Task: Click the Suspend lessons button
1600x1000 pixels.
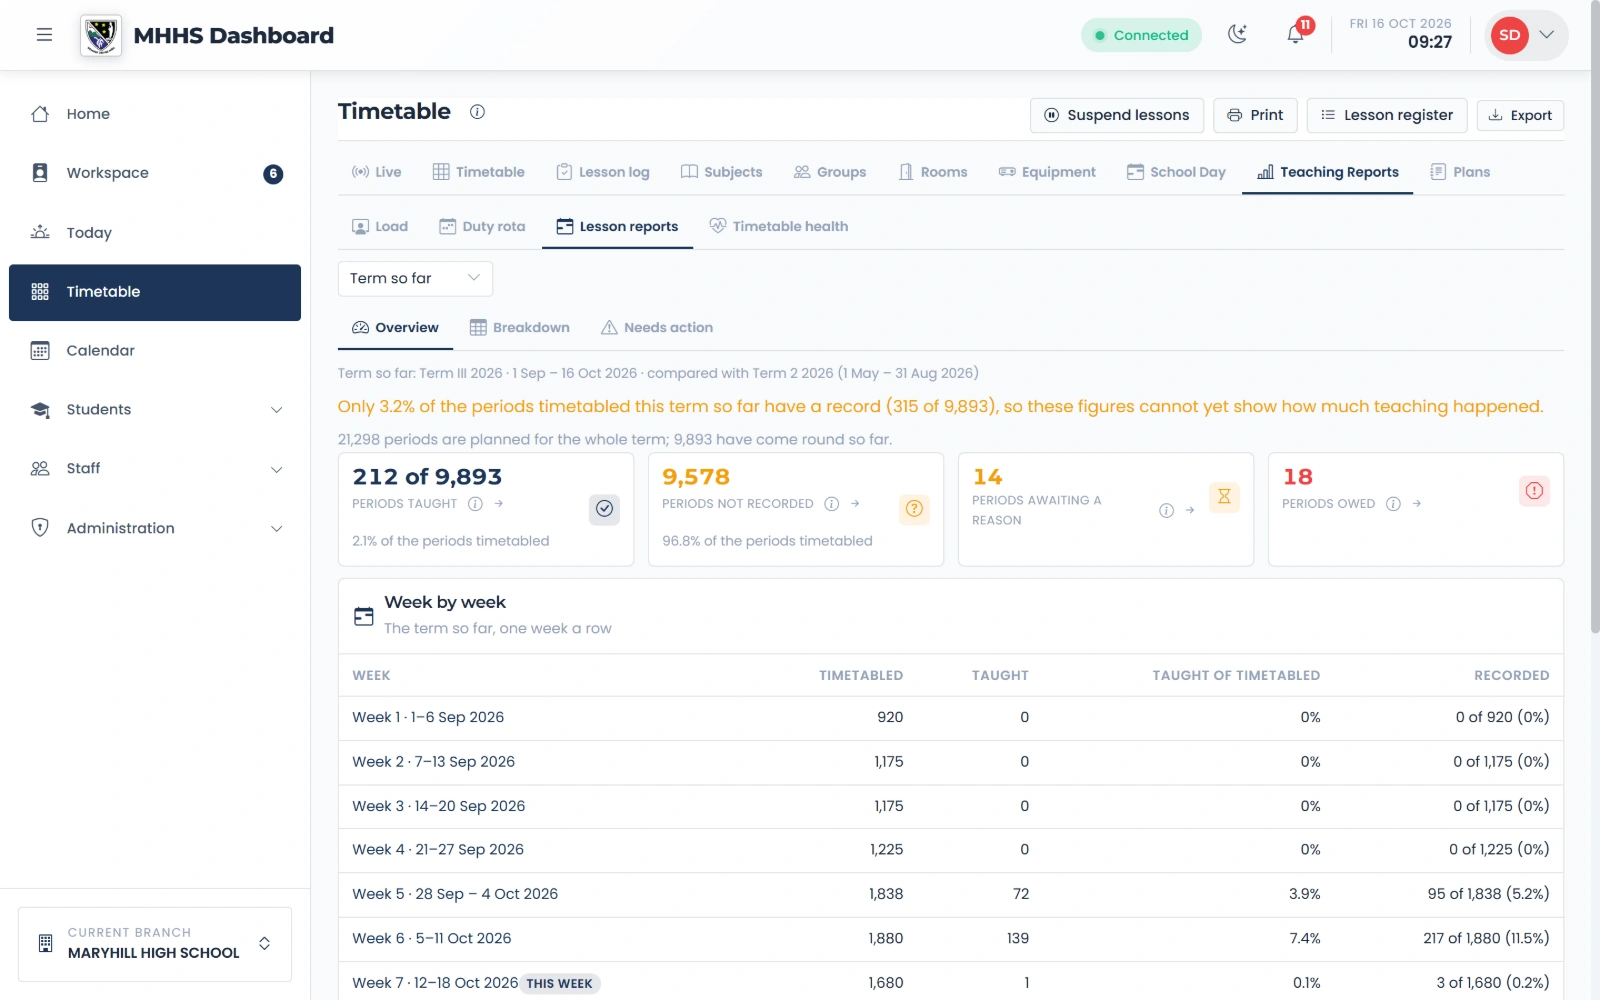Action: point(1117,115)
